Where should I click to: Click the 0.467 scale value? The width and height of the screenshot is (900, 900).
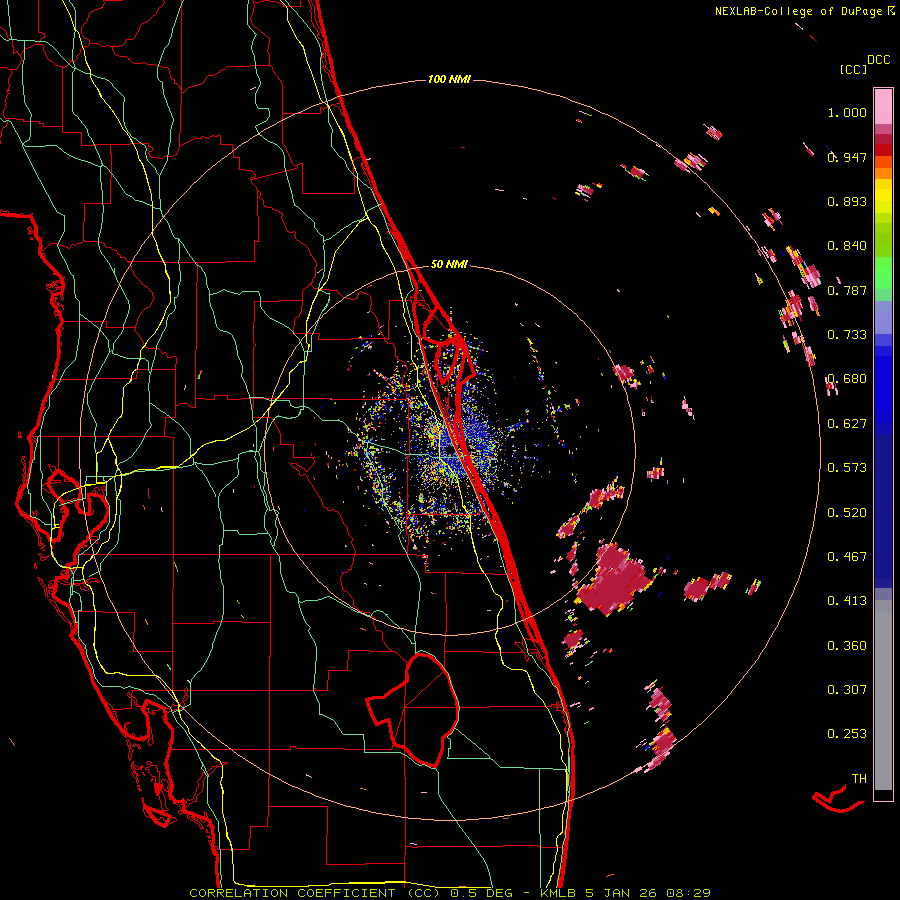point(847,557)
